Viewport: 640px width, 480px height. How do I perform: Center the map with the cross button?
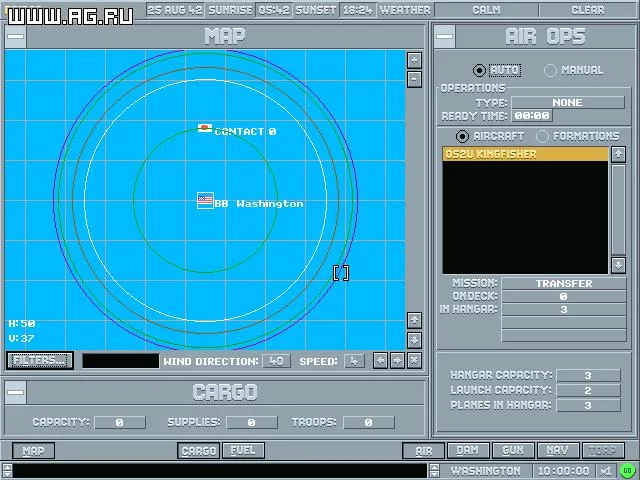(414, 360)
